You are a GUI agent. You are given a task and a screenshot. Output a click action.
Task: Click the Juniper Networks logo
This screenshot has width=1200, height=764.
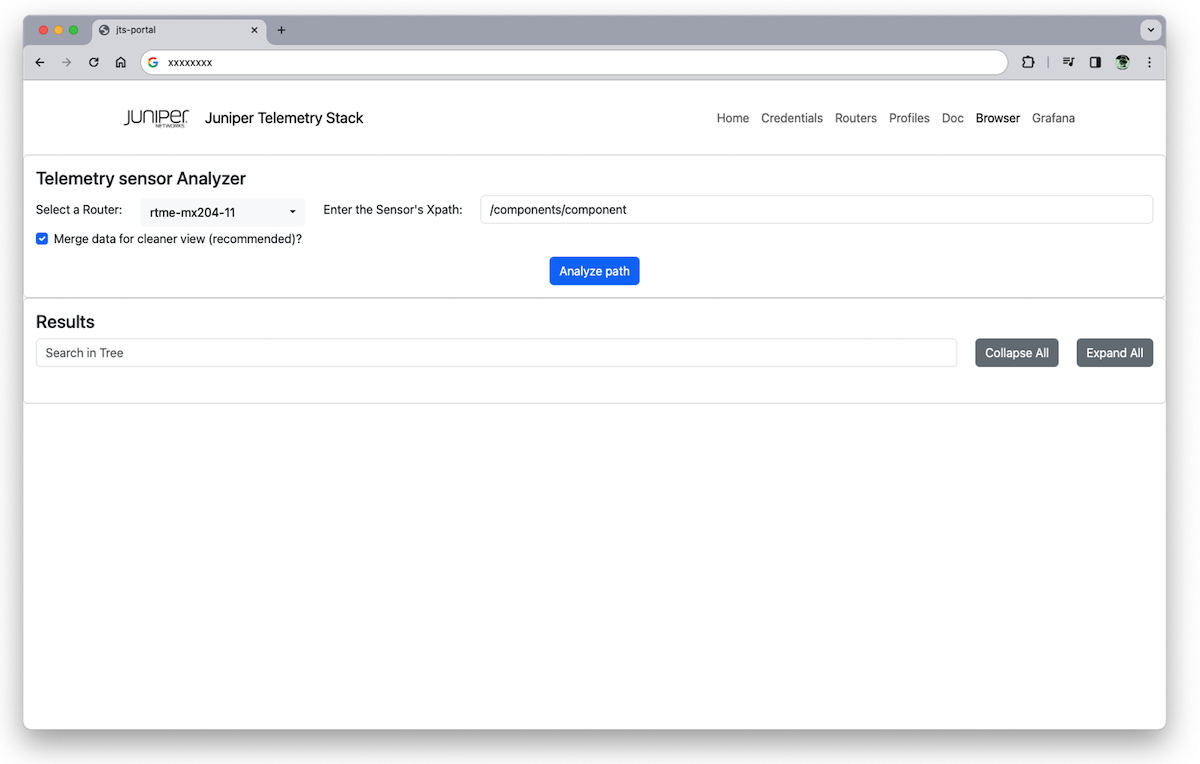(155, 117)
